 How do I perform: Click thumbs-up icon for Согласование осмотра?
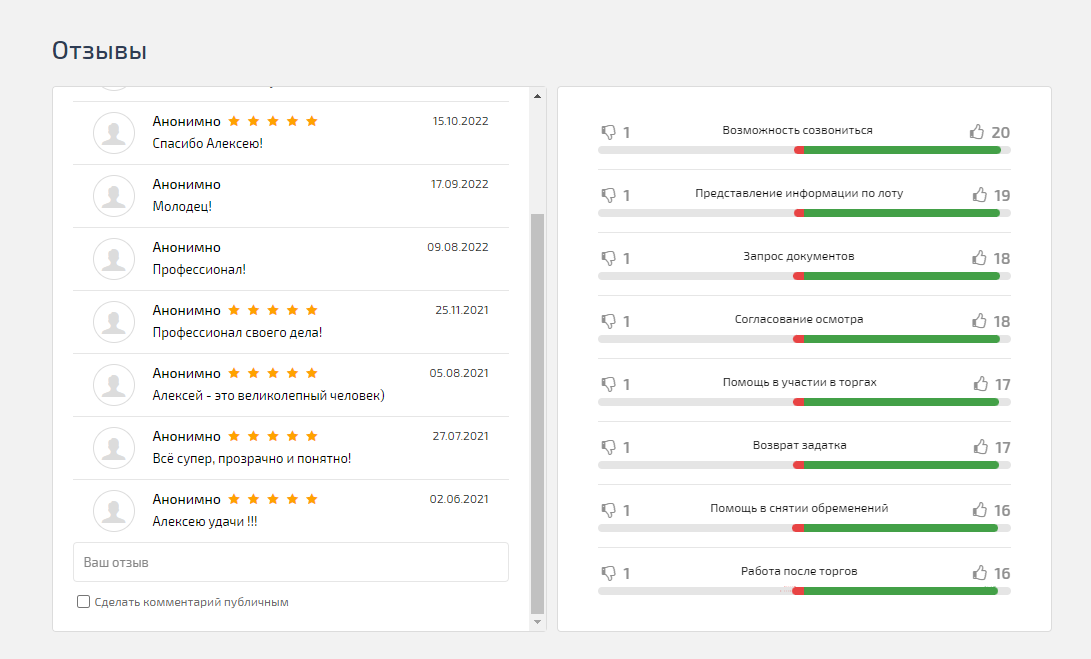979,321
